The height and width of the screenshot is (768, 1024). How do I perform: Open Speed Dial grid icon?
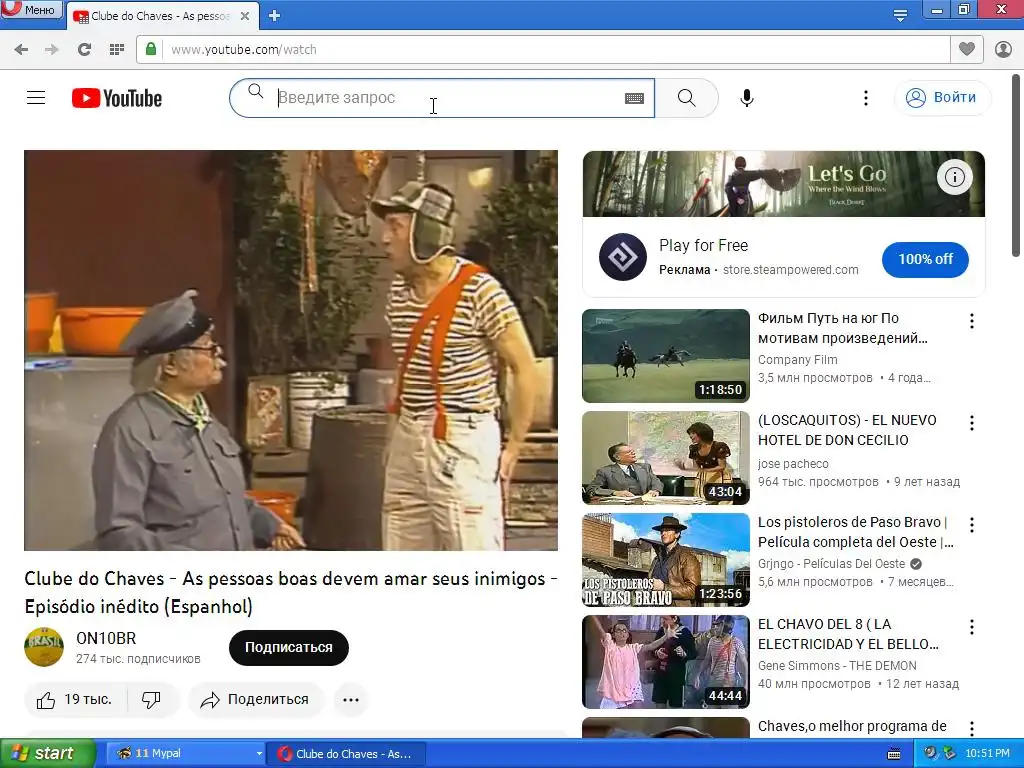pos(117,50)
